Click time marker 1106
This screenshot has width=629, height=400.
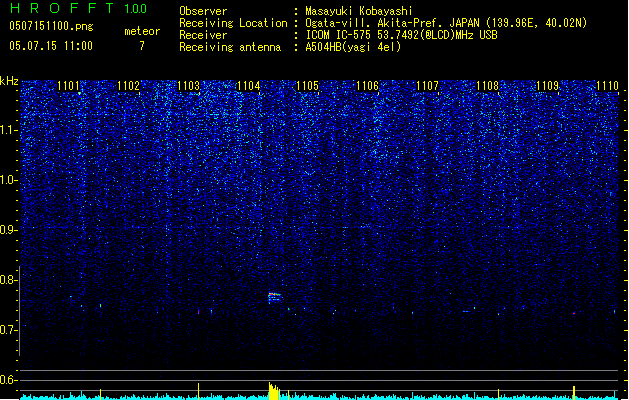[x=367, y=86]
